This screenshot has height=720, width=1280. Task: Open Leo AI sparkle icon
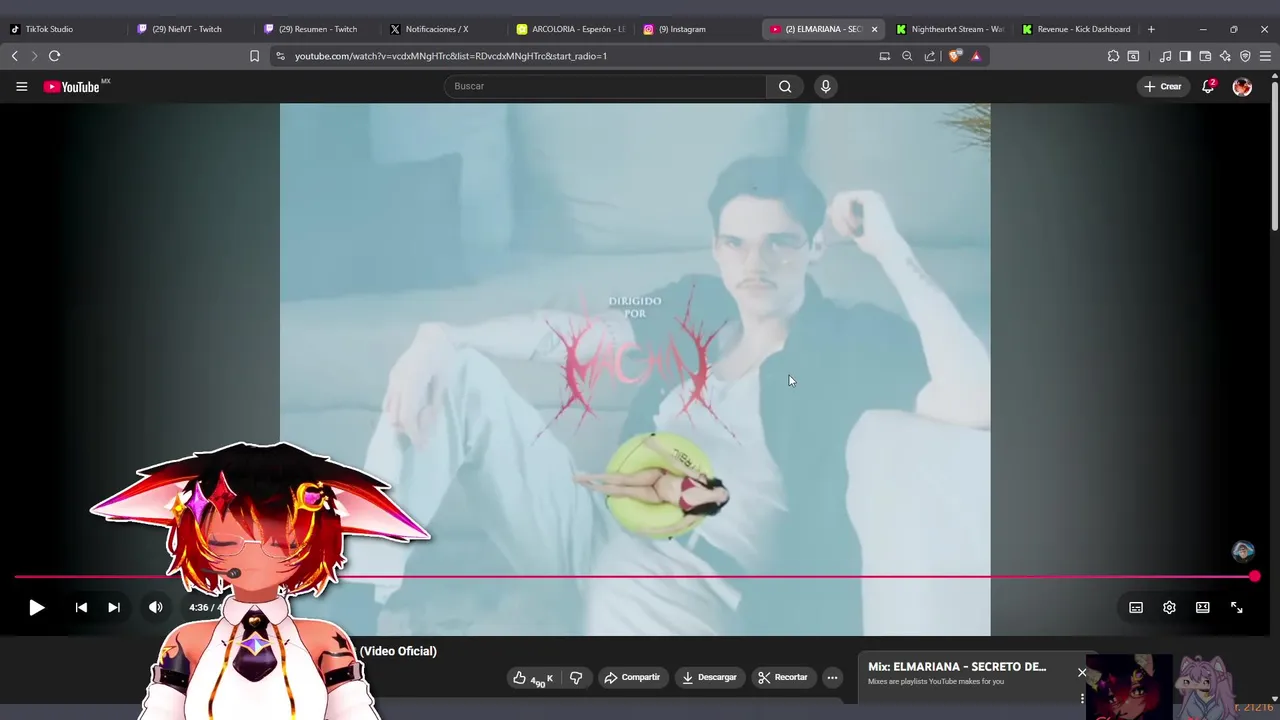point(1225,56)
